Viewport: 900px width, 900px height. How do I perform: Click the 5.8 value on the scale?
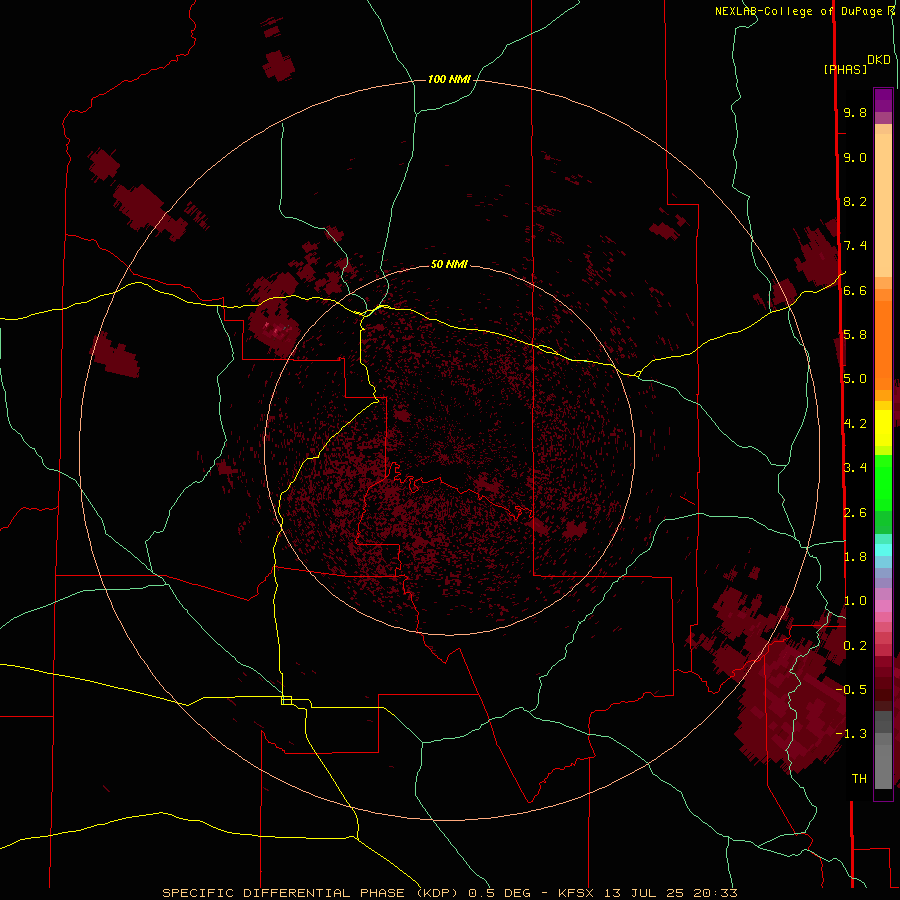(855, 335)
